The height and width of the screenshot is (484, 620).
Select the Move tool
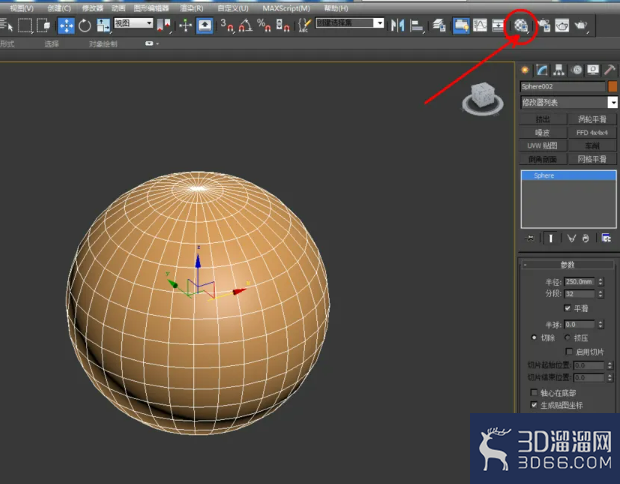[x=66, y=26]
